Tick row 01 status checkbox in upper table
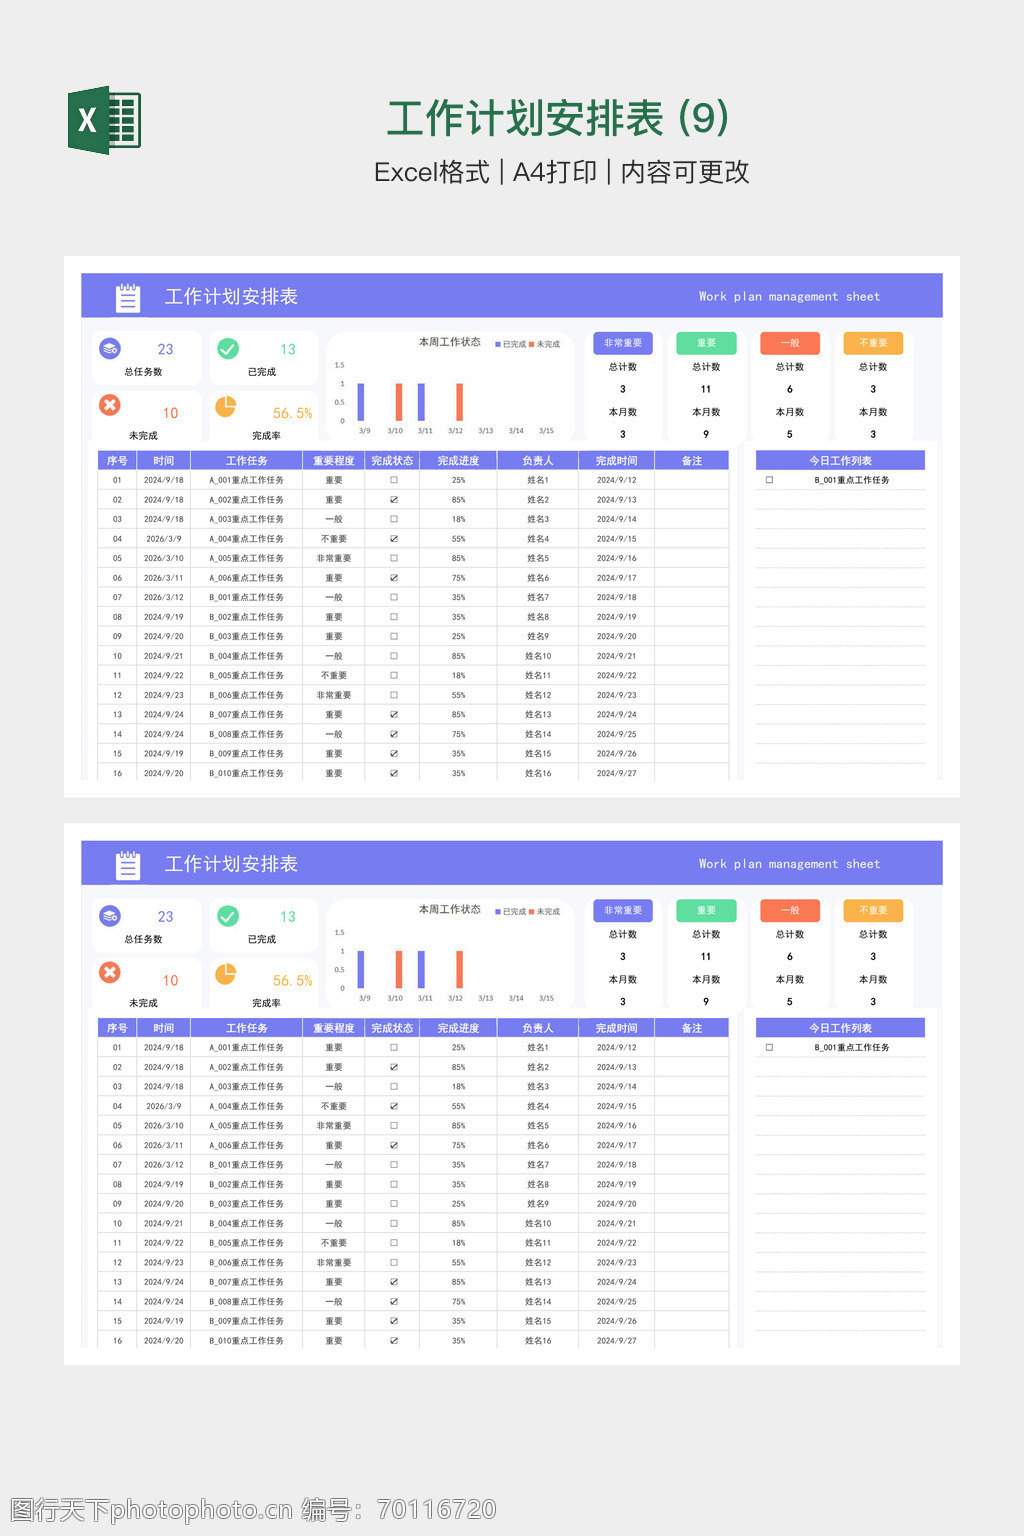The image size is (1024, 1536). 394,480
